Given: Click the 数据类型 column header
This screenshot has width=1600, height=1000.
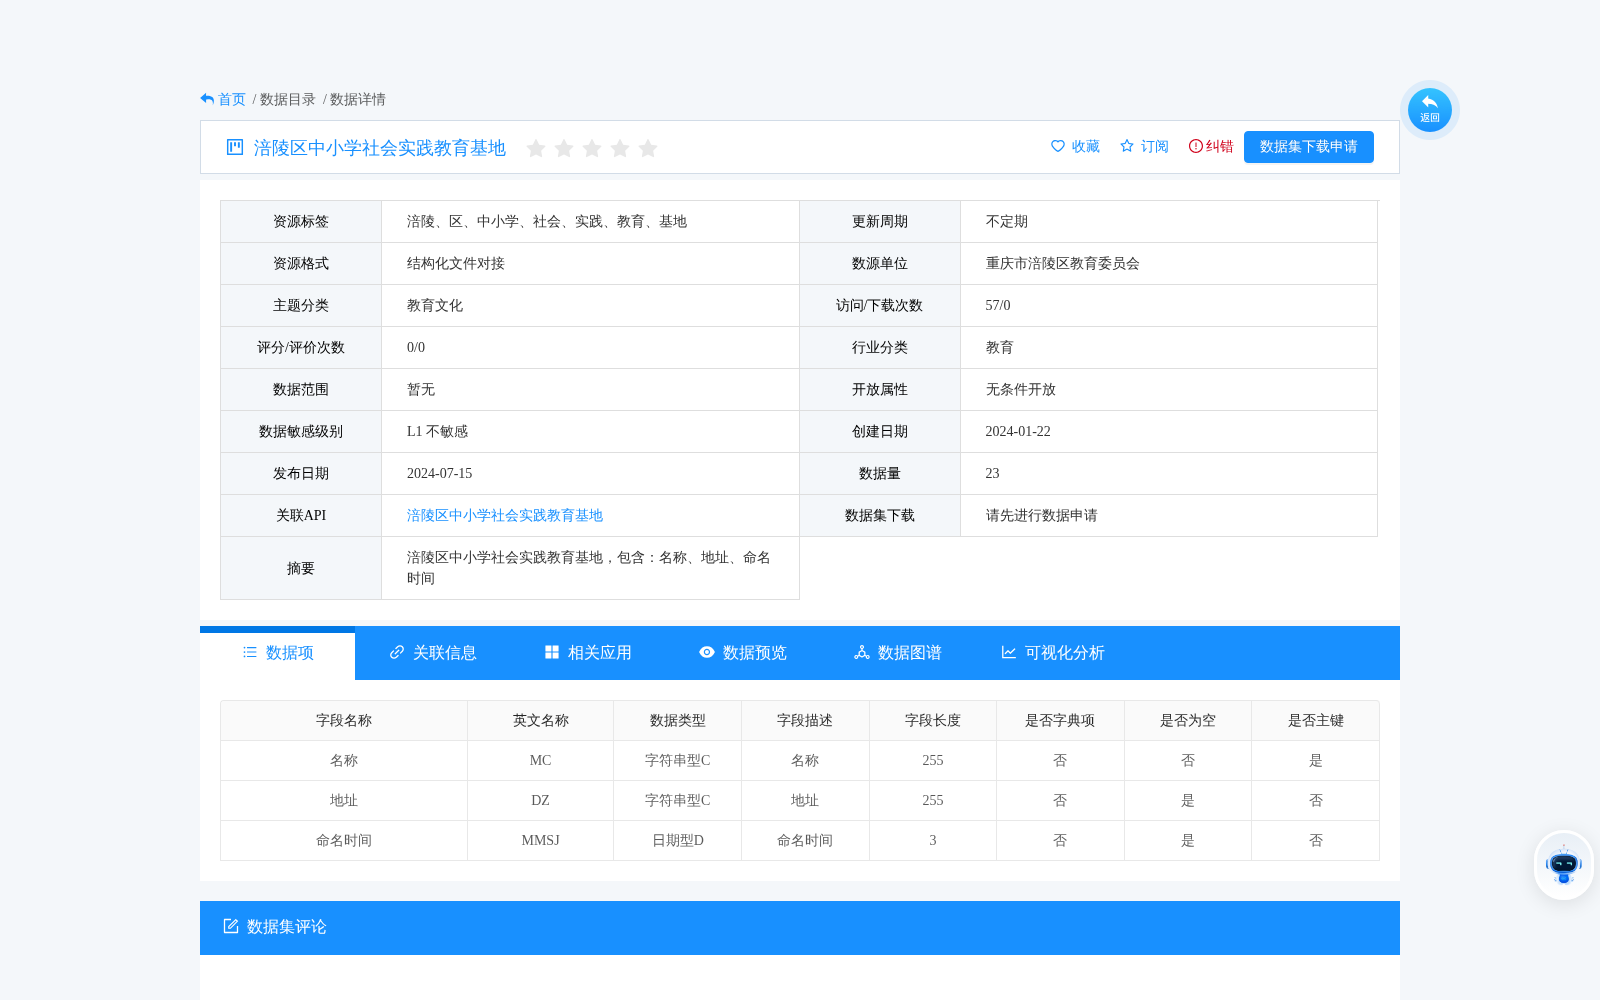Looking at the screenshot, I should pyautogui.click(x=678, y=720).
